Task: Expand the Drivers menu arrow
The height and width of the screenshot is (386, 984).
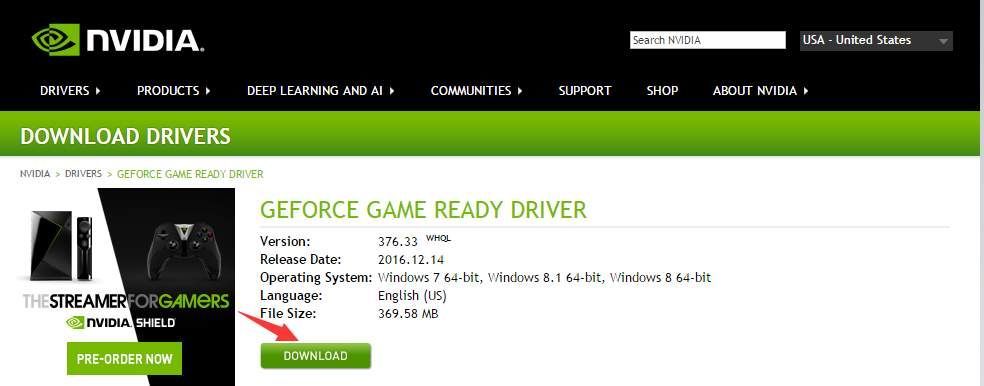Action: [x=98, y=91]
